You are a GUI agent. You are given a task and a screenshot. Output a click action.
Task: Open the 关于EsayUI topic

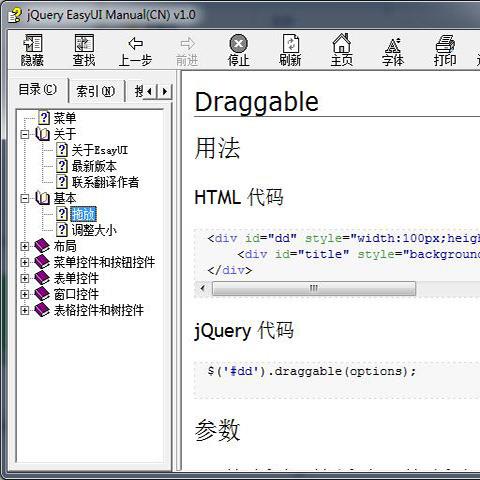pyautogui.click(x=100, y=150)
